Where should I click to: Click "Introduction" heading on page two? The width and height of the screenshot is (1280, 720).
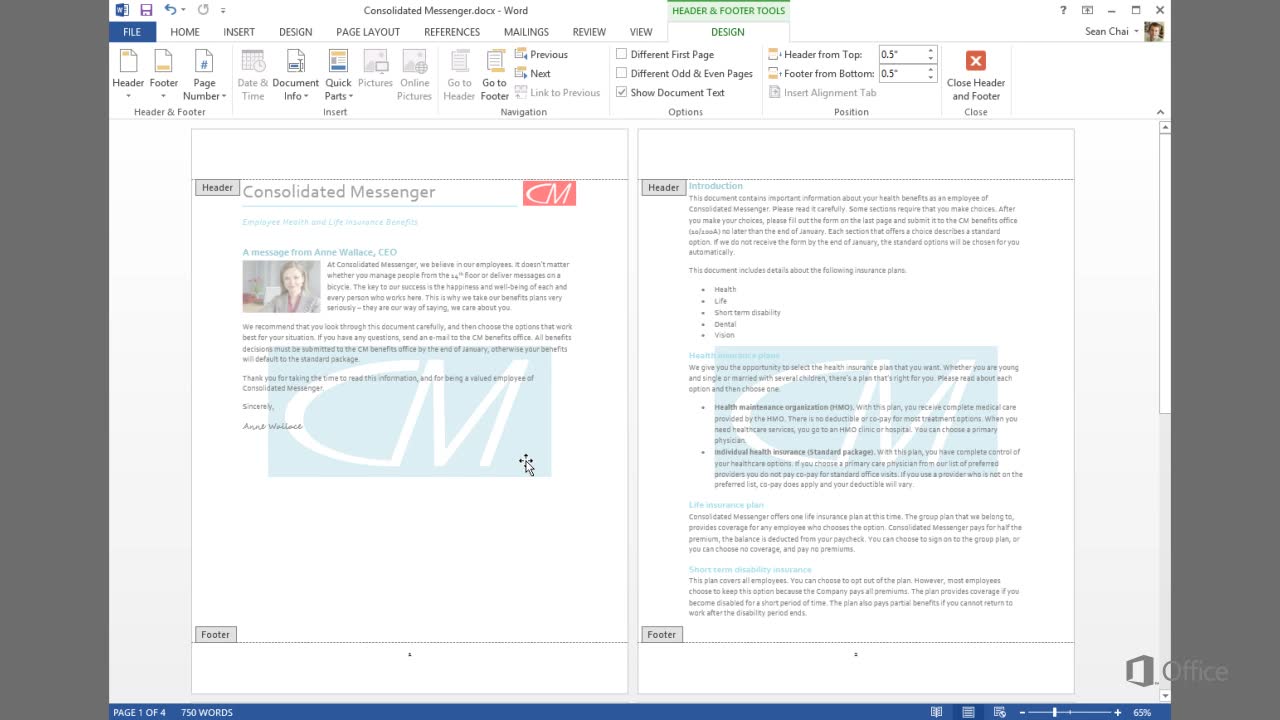[x=715, y=186]
